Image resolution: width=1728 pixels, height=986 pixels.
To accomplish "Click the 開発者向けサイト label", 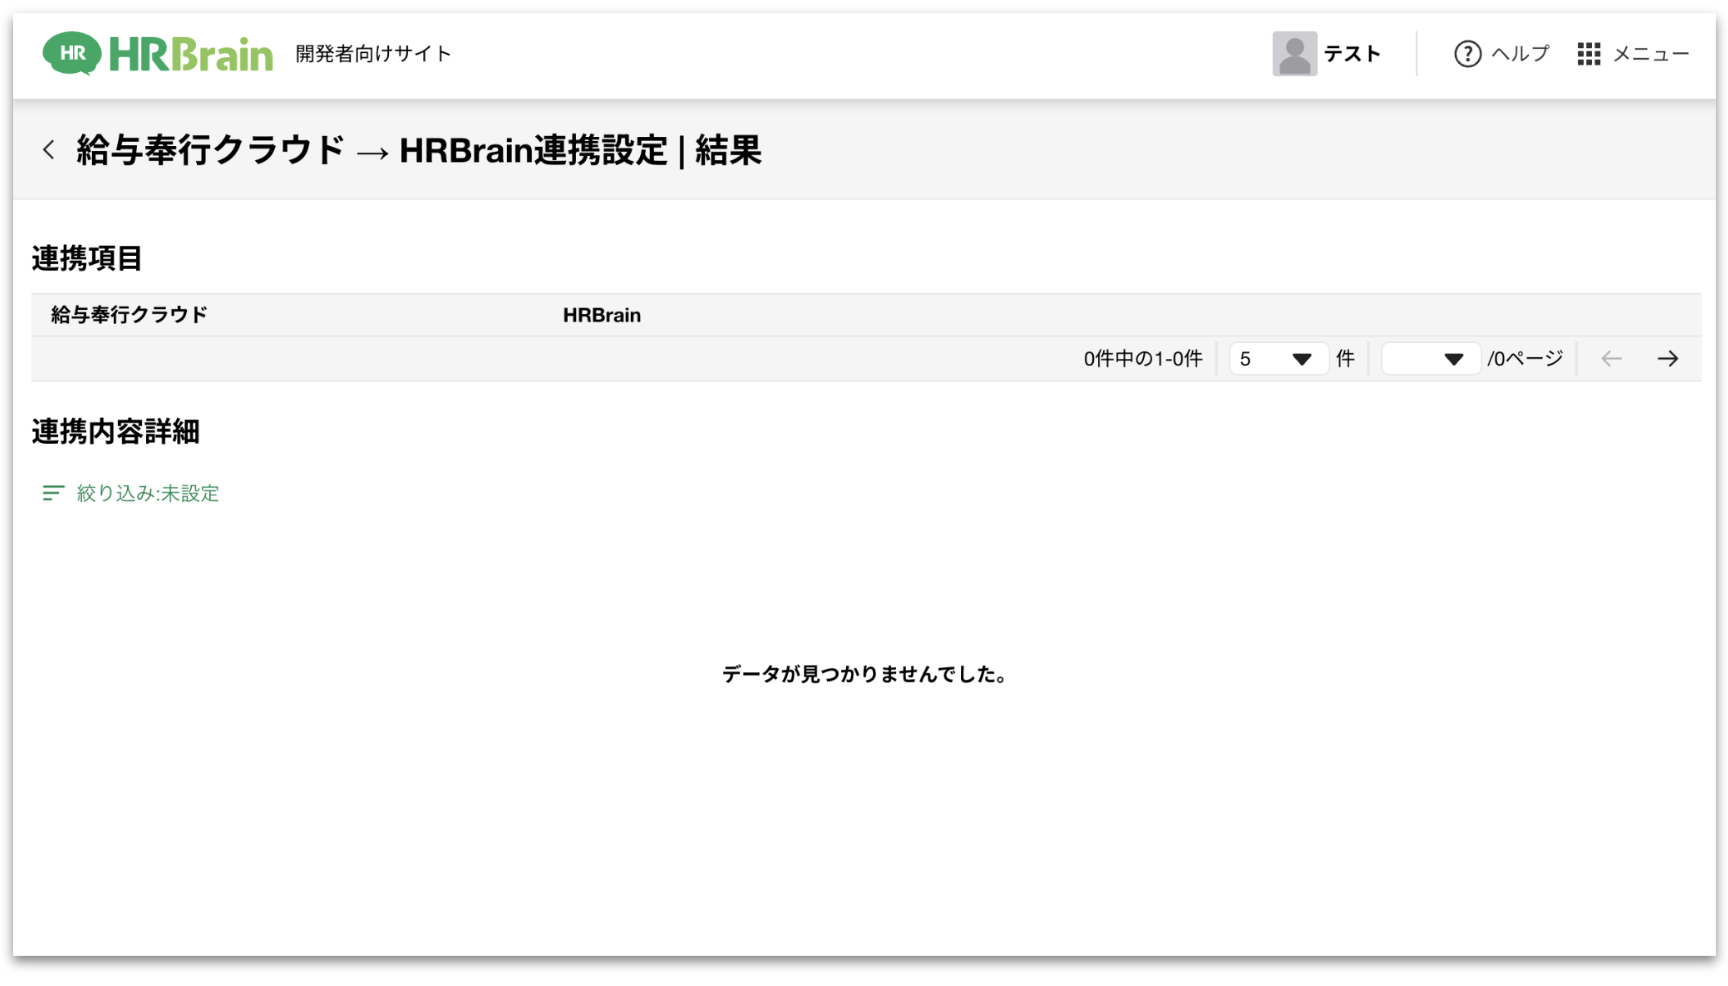I will click(373, 54).
